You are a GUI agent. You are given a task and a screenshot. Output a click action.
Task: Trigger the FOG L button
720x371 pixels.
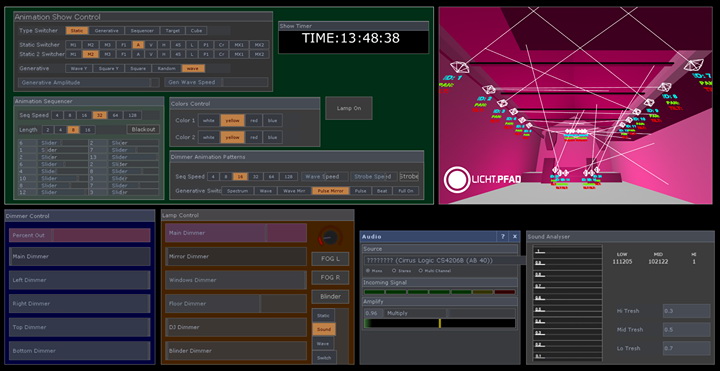click(x=330, y=259)
